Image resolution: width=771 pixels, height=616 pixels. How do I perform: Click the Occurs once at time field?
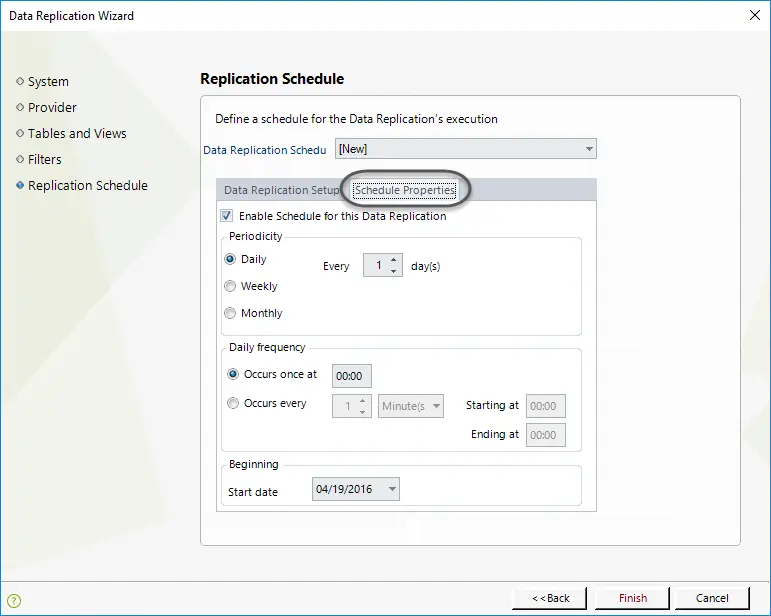point(352,376)
